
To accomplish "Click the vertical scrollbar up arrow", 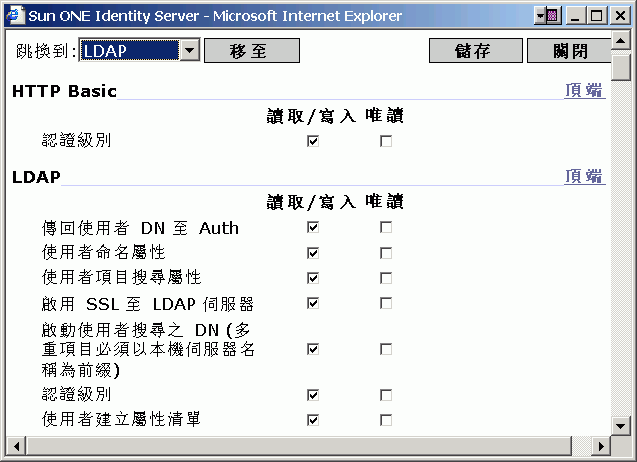I will (621, 40).
